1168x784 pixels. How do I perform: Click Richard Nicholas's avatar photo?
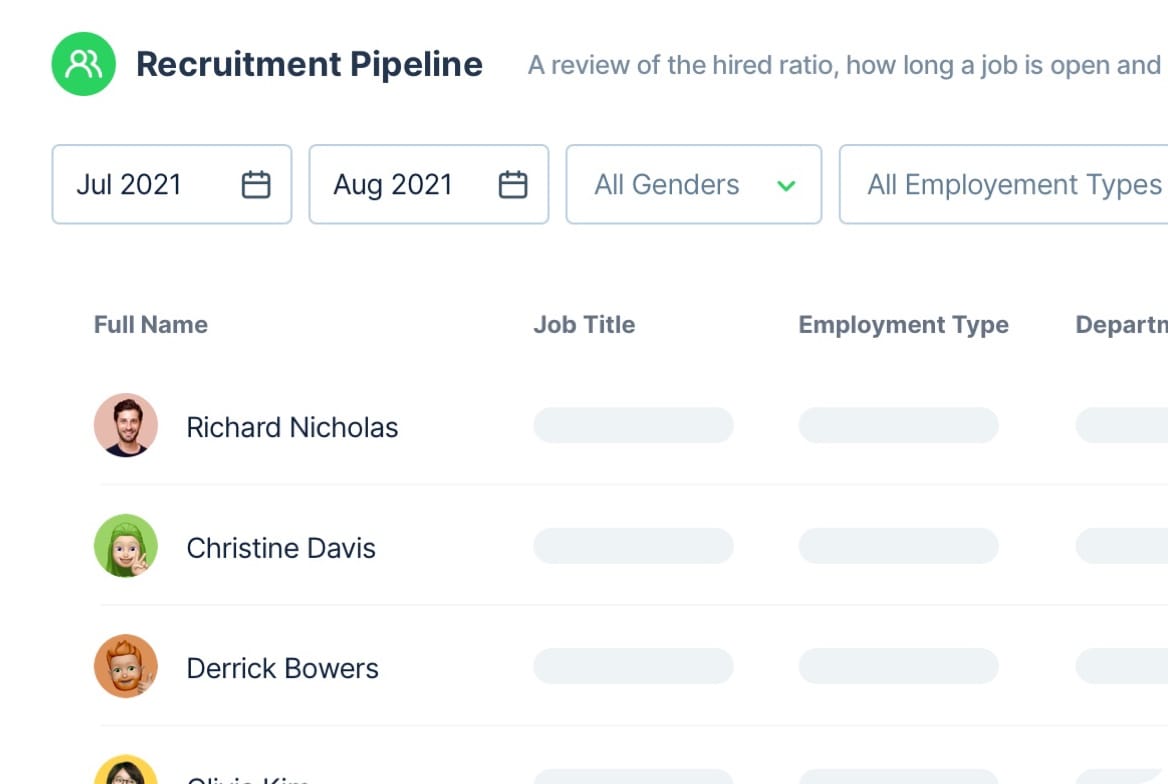[126, 425]
